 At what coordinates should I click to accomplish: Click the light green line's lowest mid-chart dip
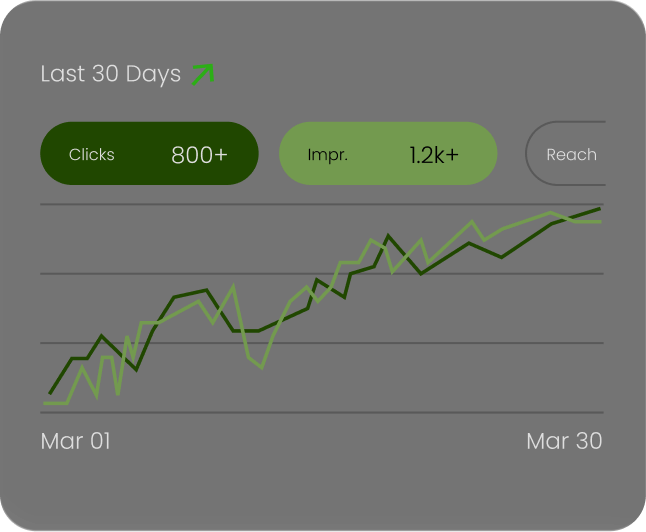(x=262, y=367)
